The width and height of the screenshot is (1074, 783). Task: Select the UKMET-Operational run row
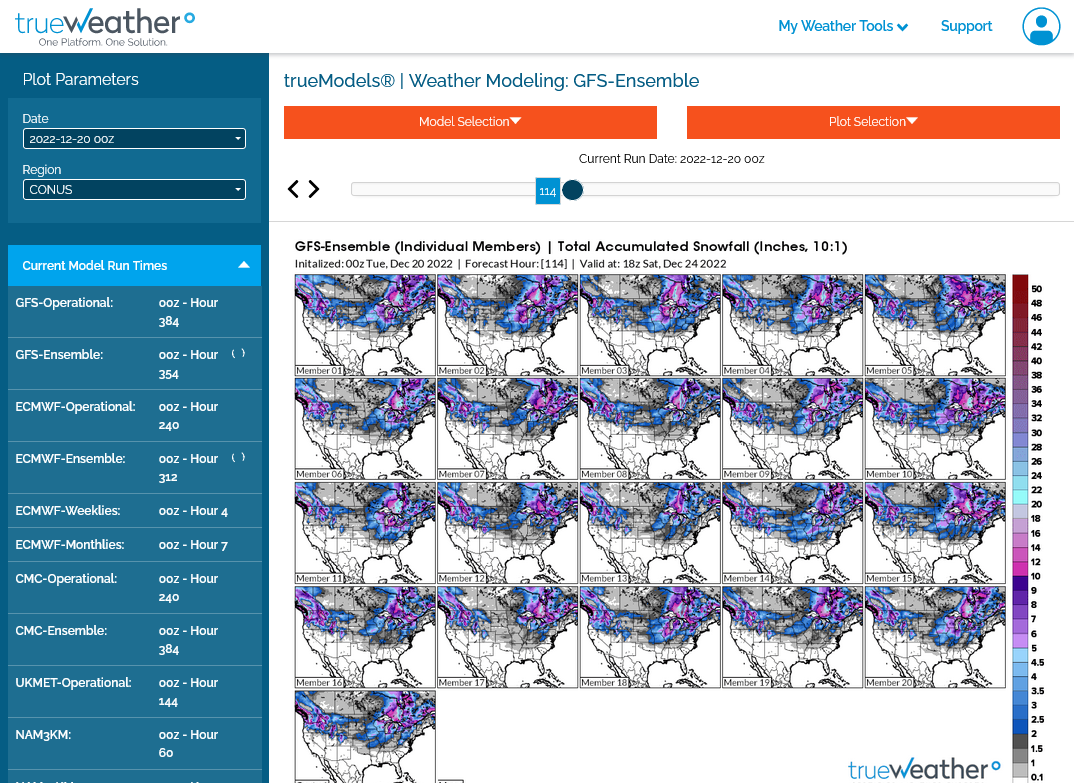(x=134, y=692)
